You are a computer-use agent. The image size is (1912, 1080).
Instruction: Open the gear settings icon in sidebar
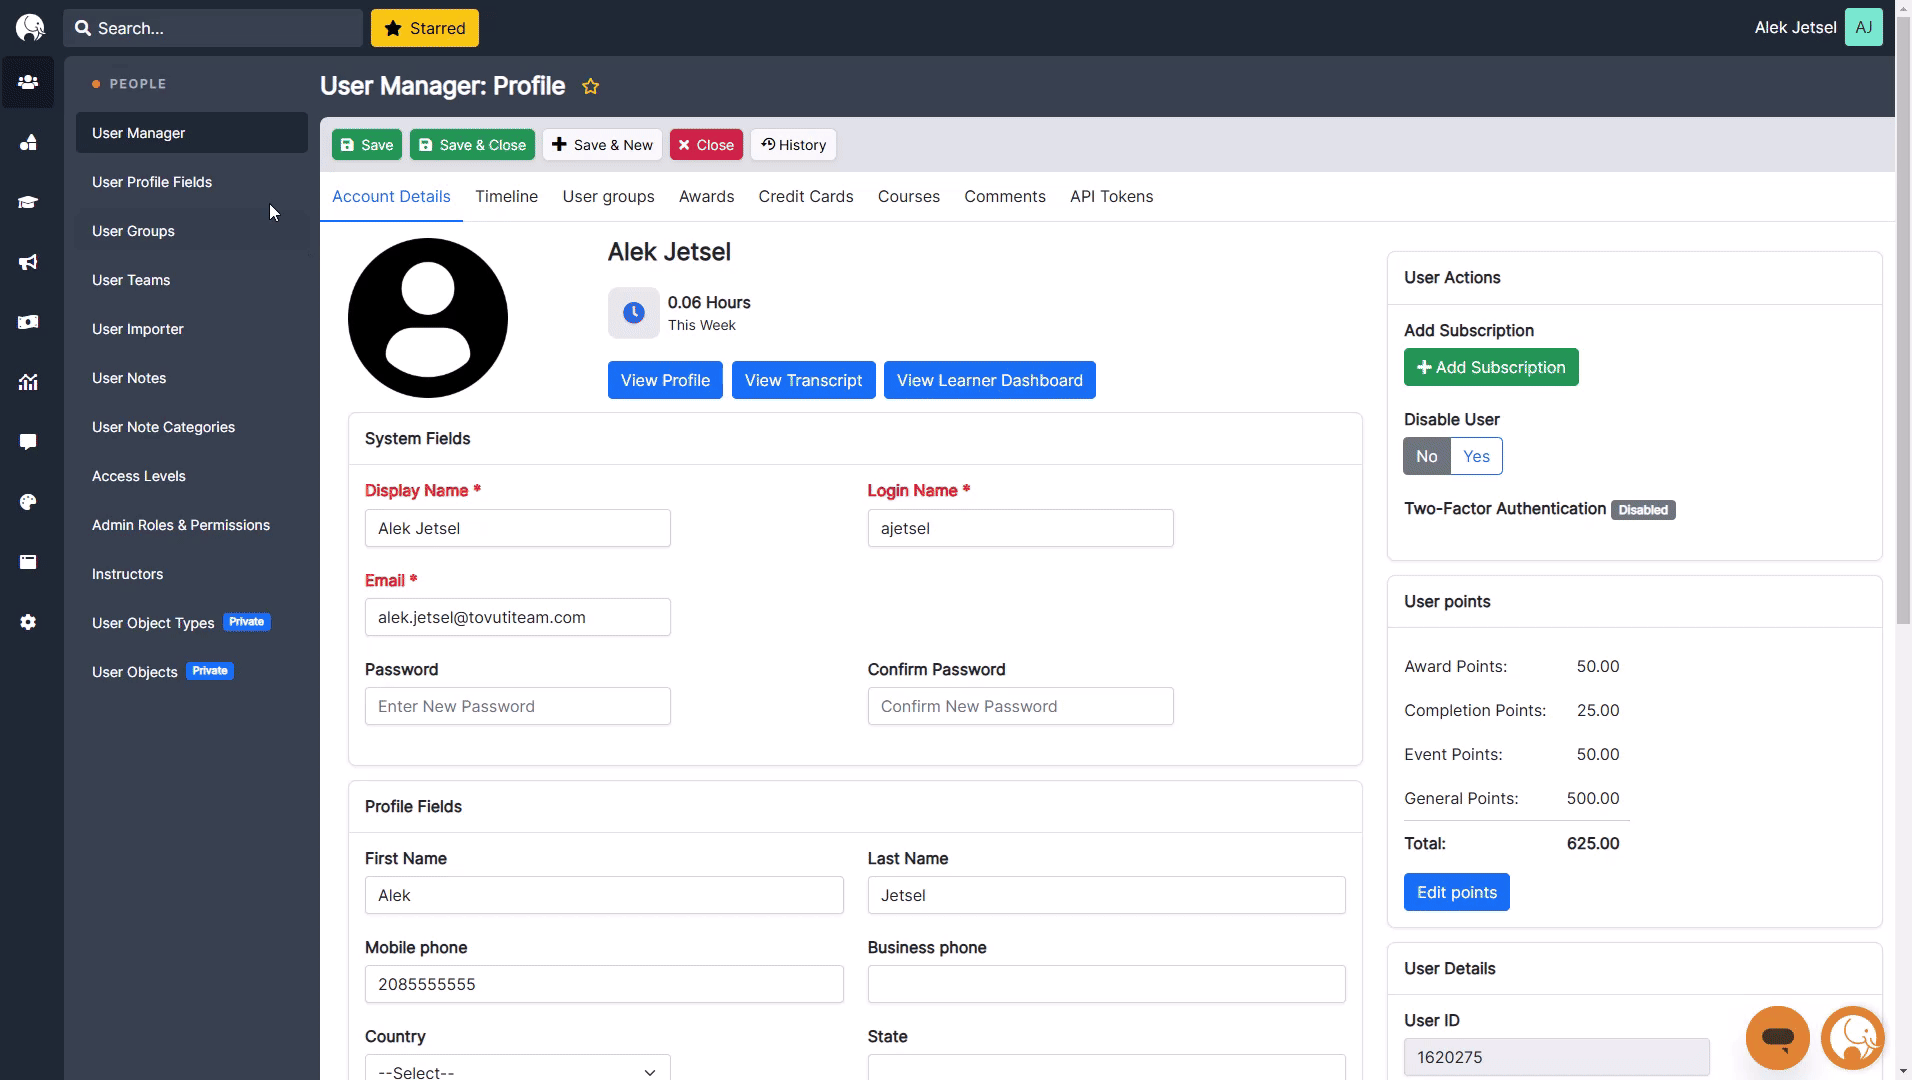pyautogui.click(x=28, y=622)
